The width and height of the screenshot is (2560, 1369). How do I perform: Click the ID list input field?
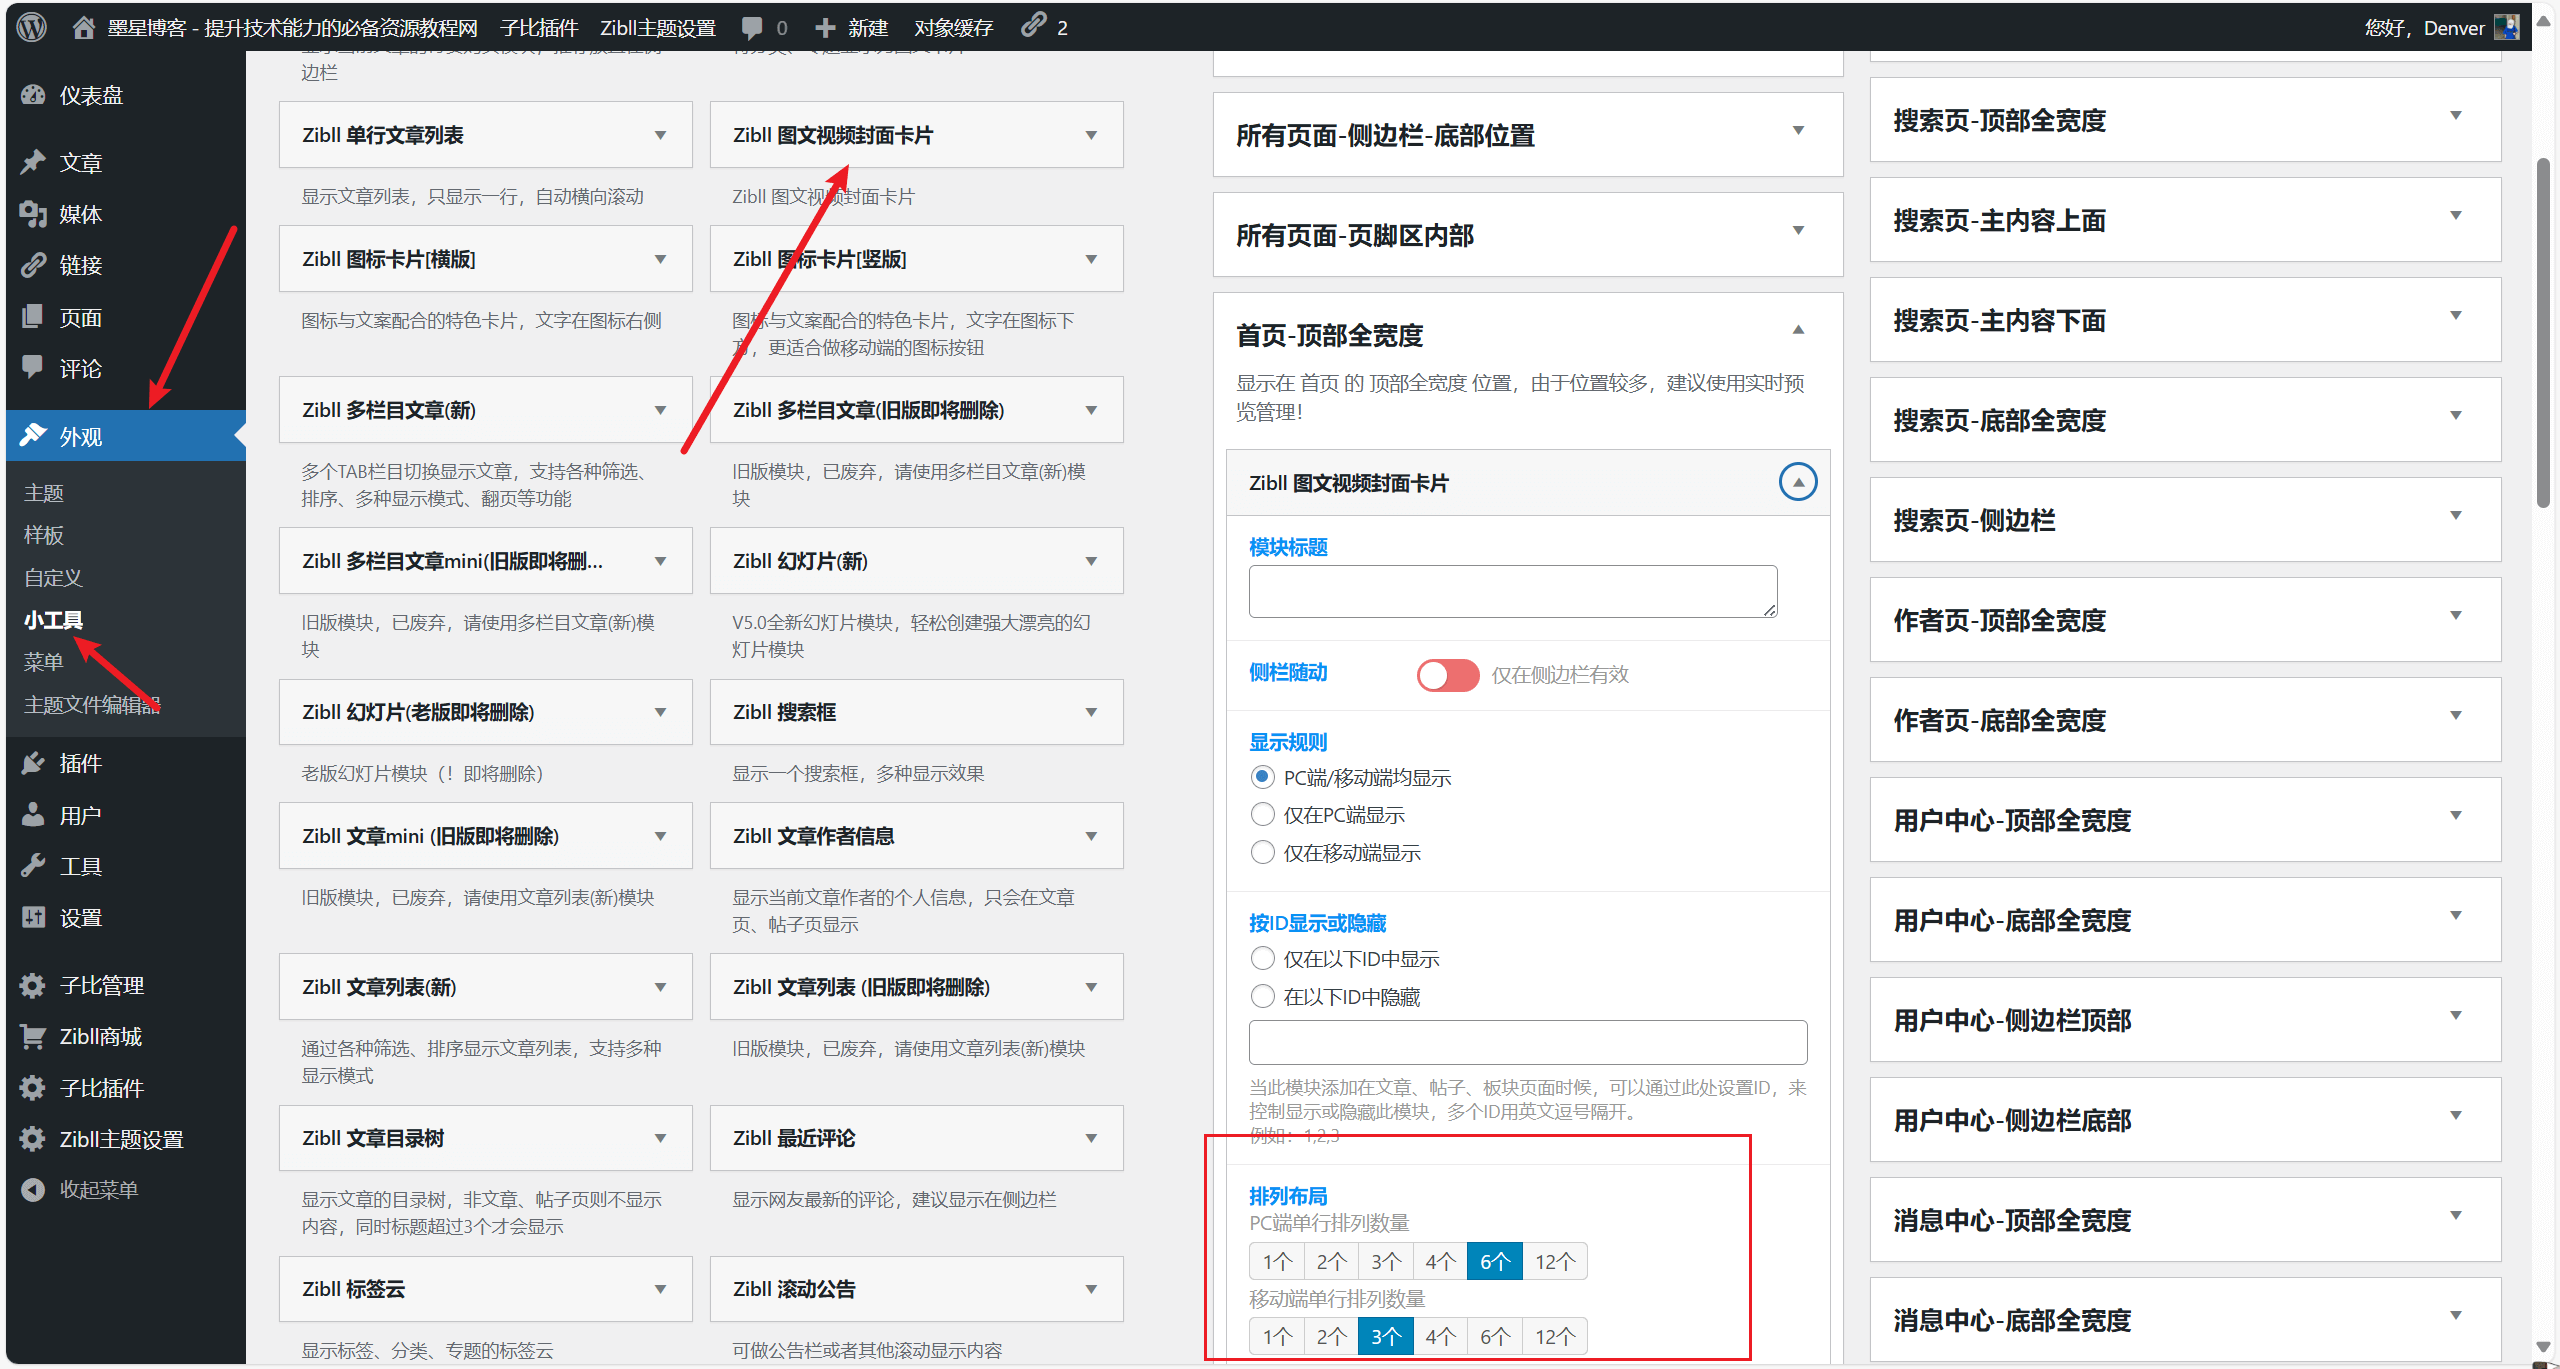pos(1527,1042)
